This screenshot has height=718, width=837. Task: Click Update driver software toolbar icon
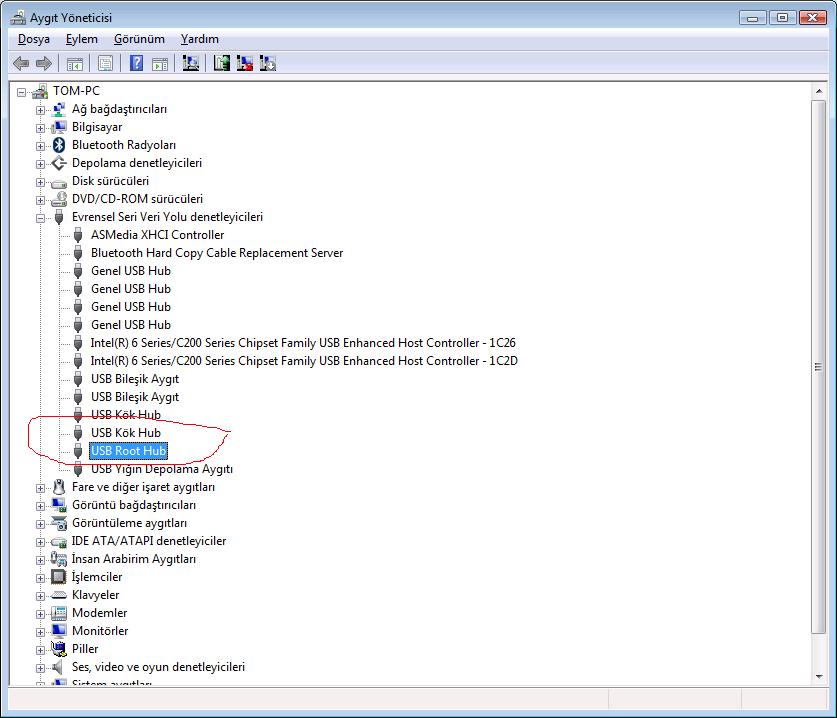[x=222, y=63]
